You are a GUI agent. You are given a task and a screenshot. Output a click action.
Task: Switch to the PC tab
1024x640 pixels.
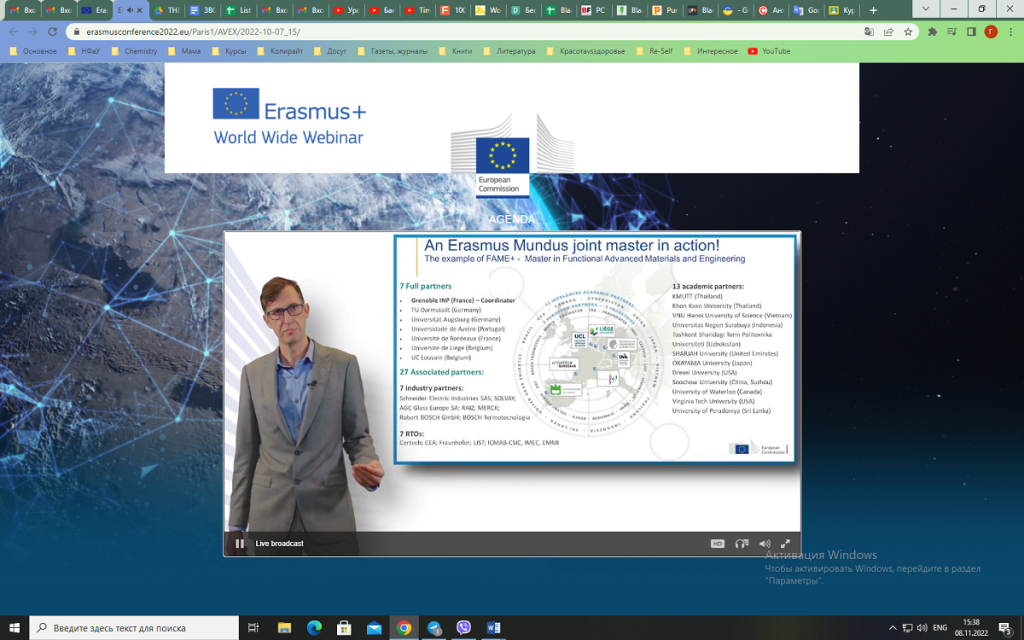pos(594,10)
